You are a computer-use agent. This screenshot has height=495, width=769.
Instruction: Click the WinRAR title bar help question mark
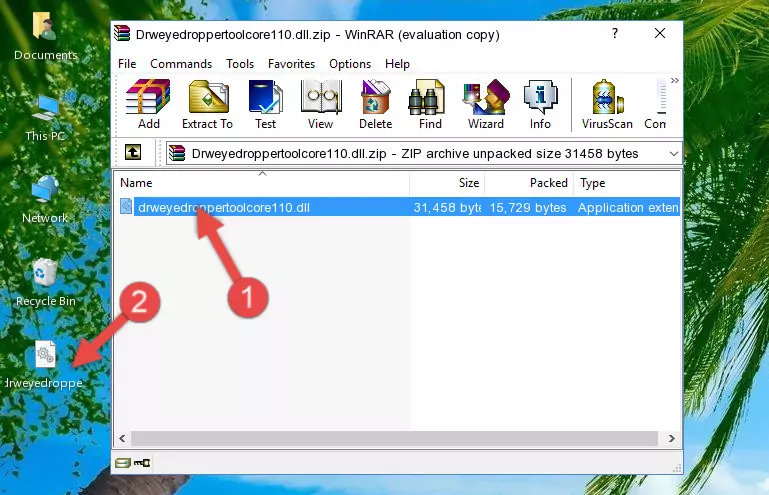pos(615,33)
